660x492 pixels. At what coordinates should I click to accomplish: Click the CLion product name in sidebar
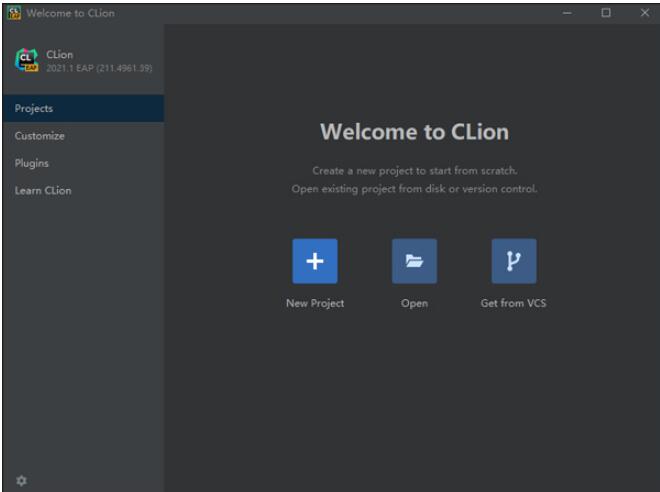60,54
